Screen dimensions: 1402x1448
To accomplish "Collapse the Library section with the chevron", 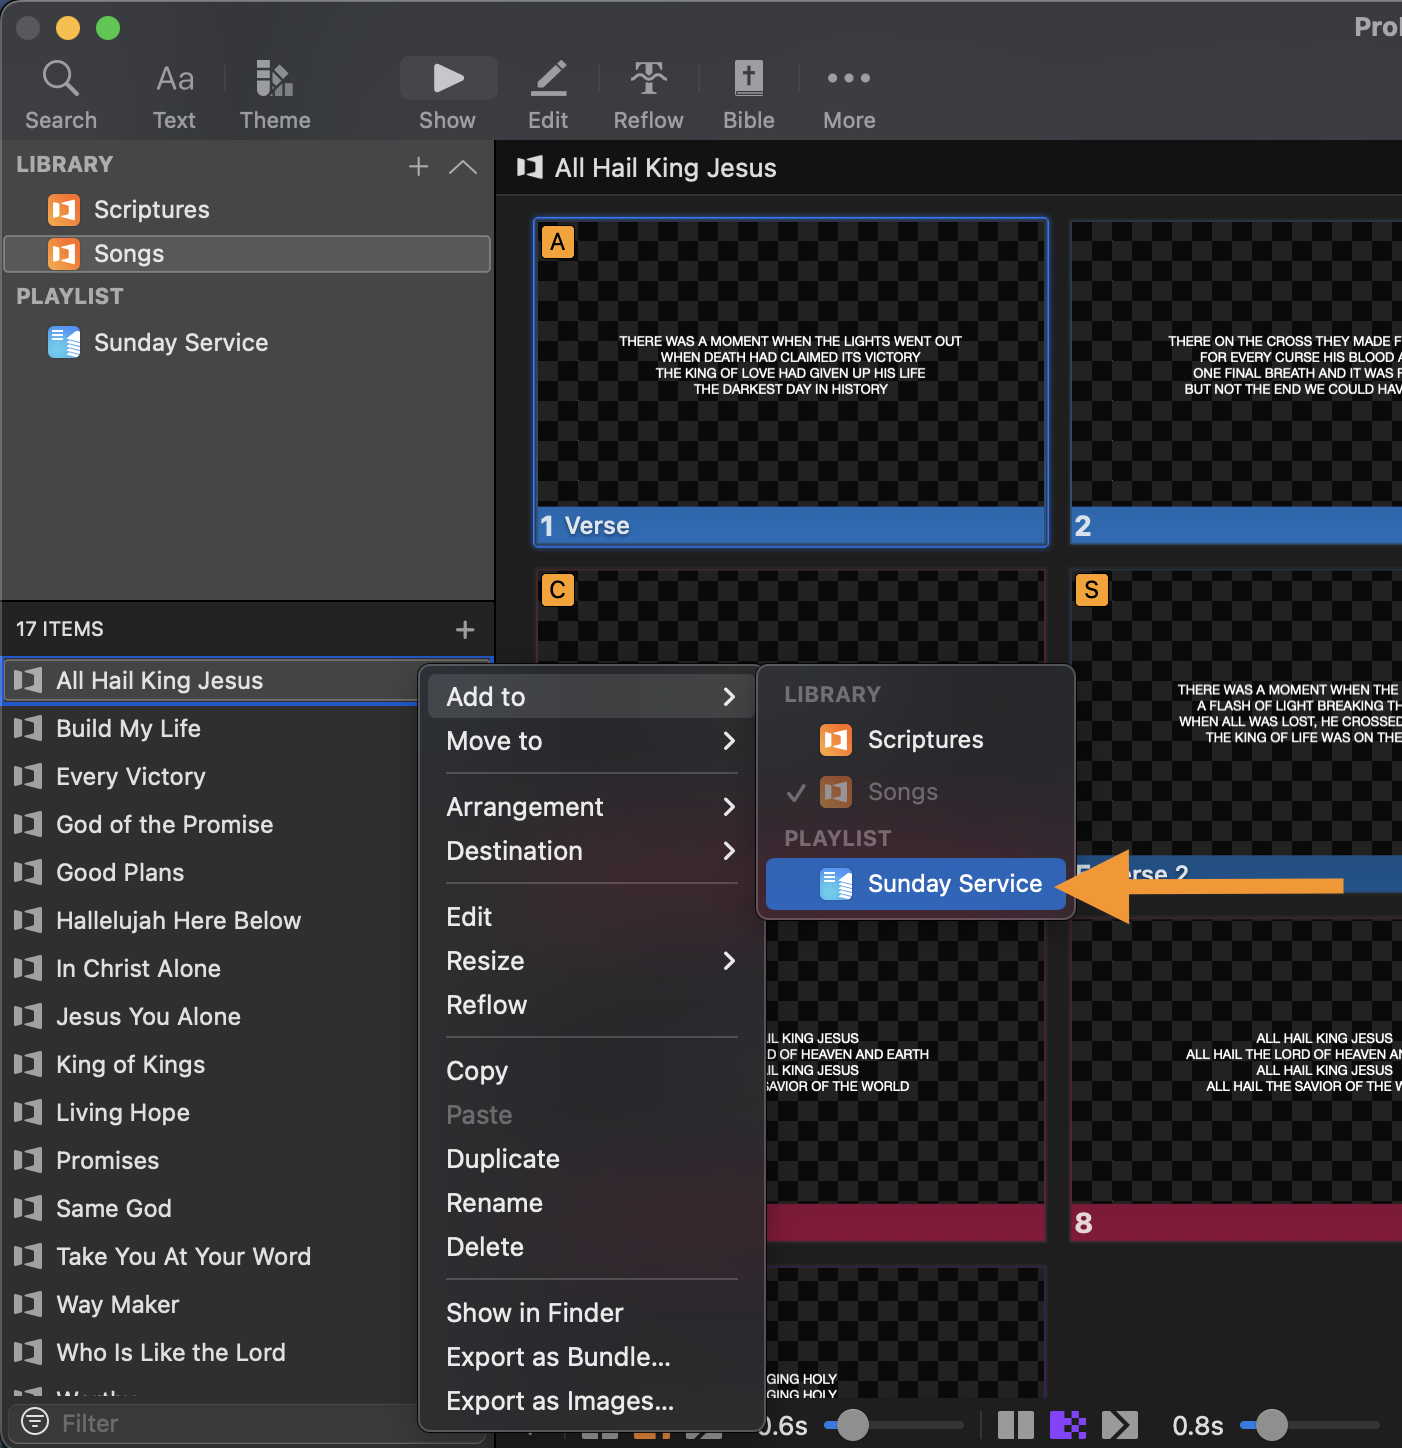I will tap(462, 167).
